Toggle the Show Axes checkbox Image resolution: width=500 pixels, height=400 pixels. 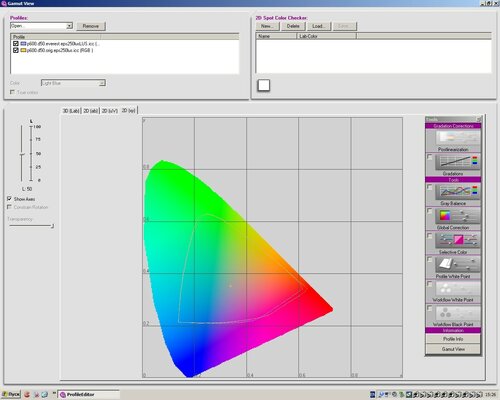(9, 199)
